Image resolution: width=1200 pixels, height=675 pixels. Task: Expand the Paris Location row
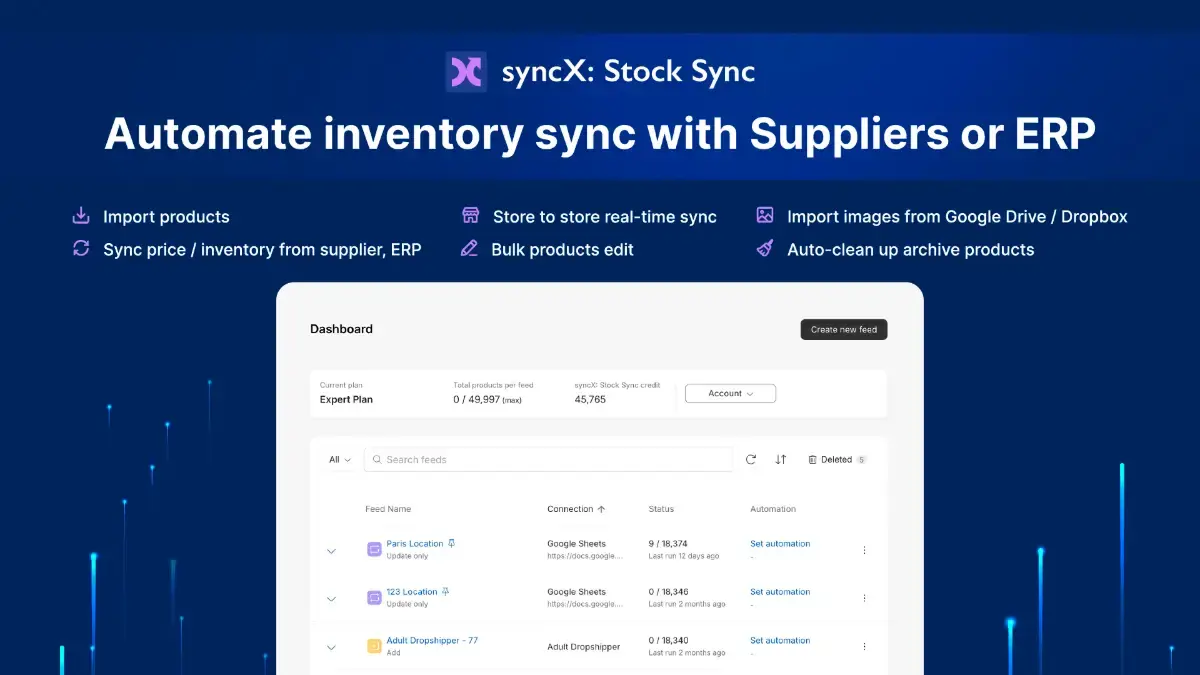pyautogui.click(x=331, y=550)
